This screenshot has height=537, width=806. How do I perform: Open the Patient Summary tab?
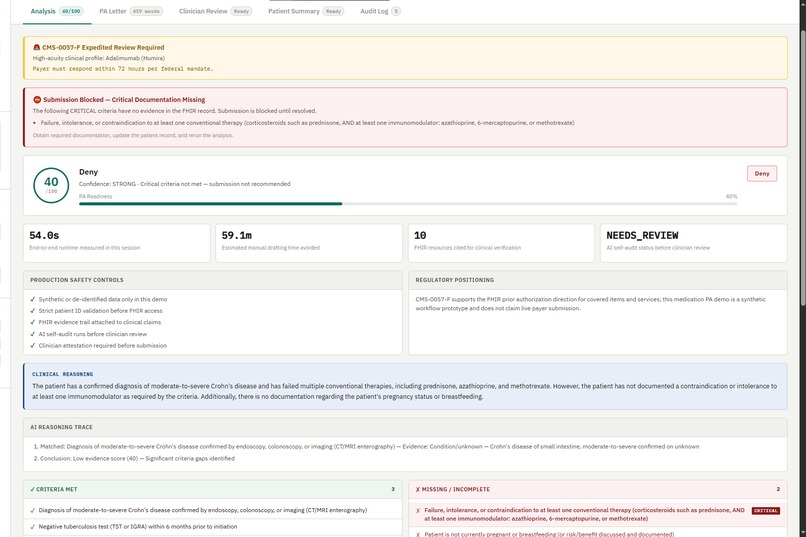click(x=306, y=11)
